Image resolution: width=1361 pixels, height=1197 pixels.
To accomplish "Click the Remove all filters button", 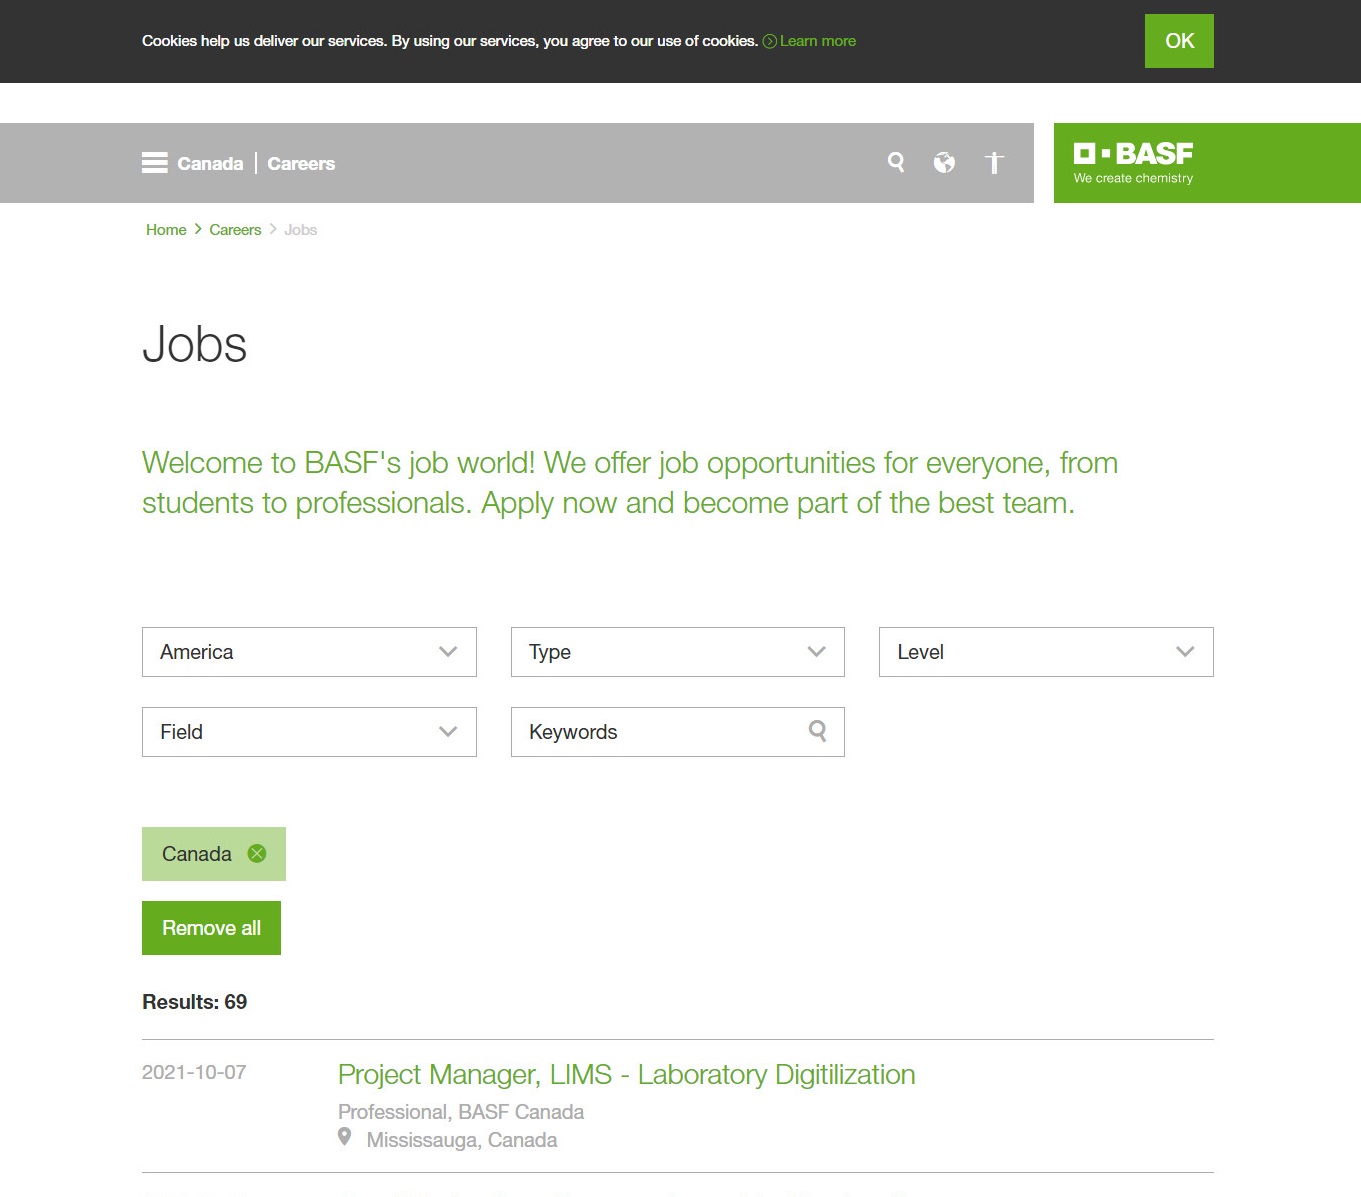I will tap(211, 928).
